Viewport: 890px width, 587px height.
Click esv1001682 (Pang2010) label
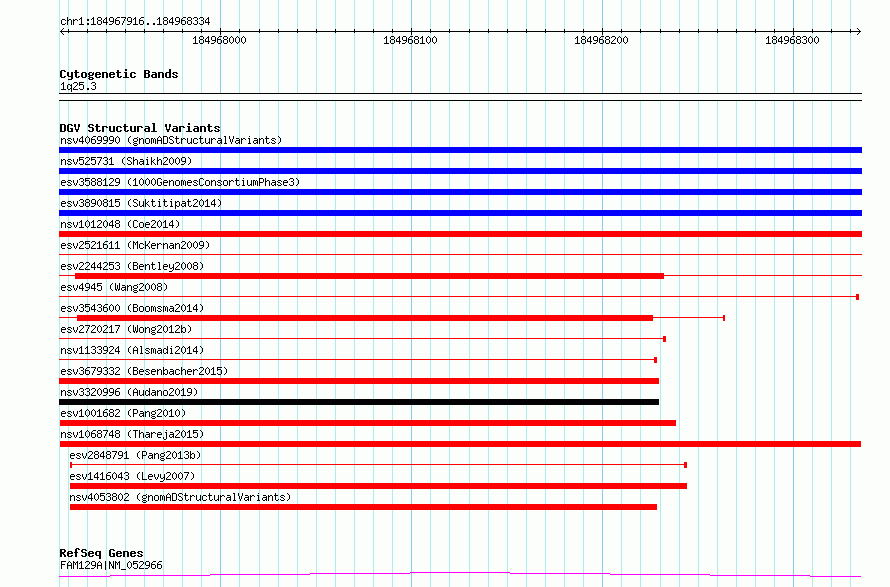[123, 413]
